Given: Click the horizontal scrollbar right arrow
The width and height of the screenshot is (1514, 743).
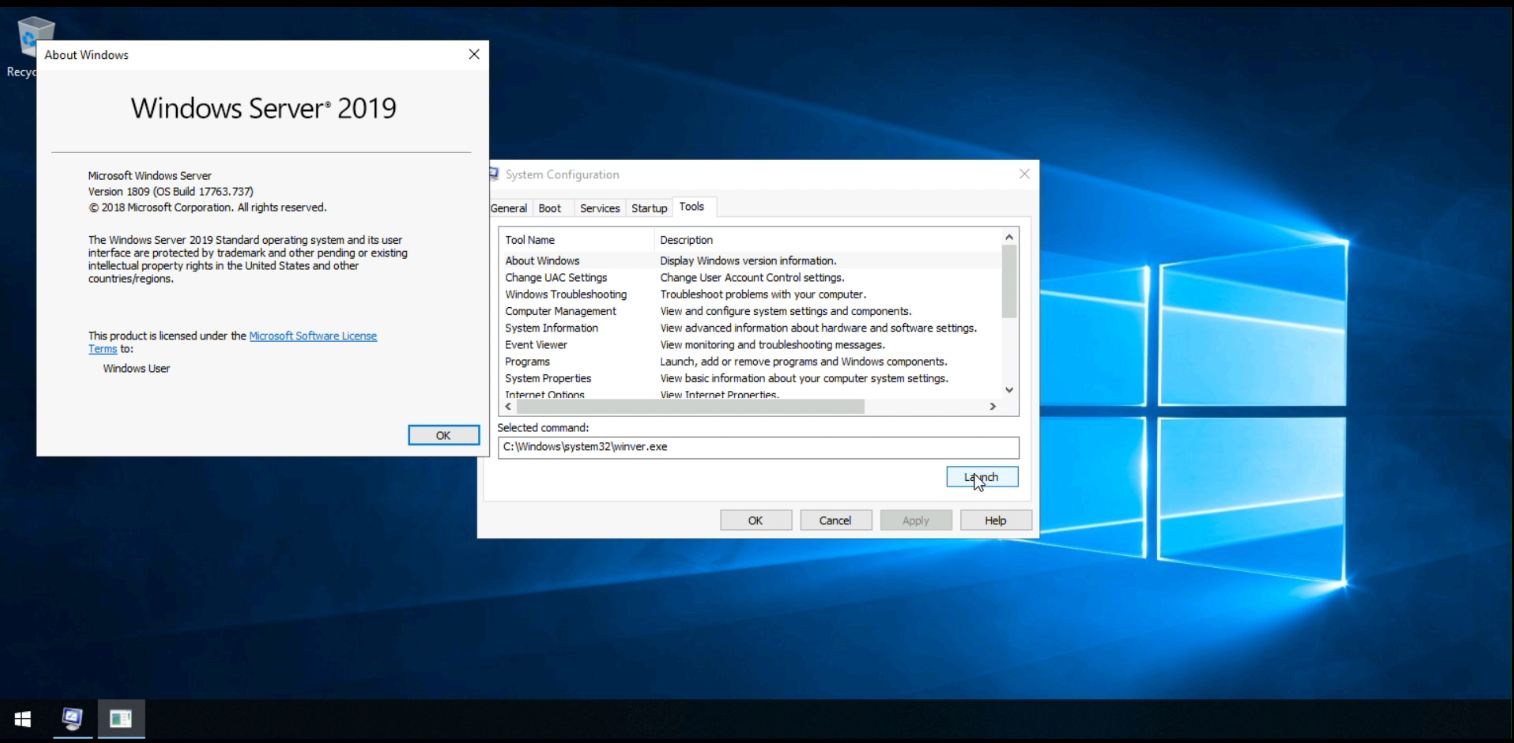Looking at the screenshot, I should pyautogui.click(x=992, y=407).
